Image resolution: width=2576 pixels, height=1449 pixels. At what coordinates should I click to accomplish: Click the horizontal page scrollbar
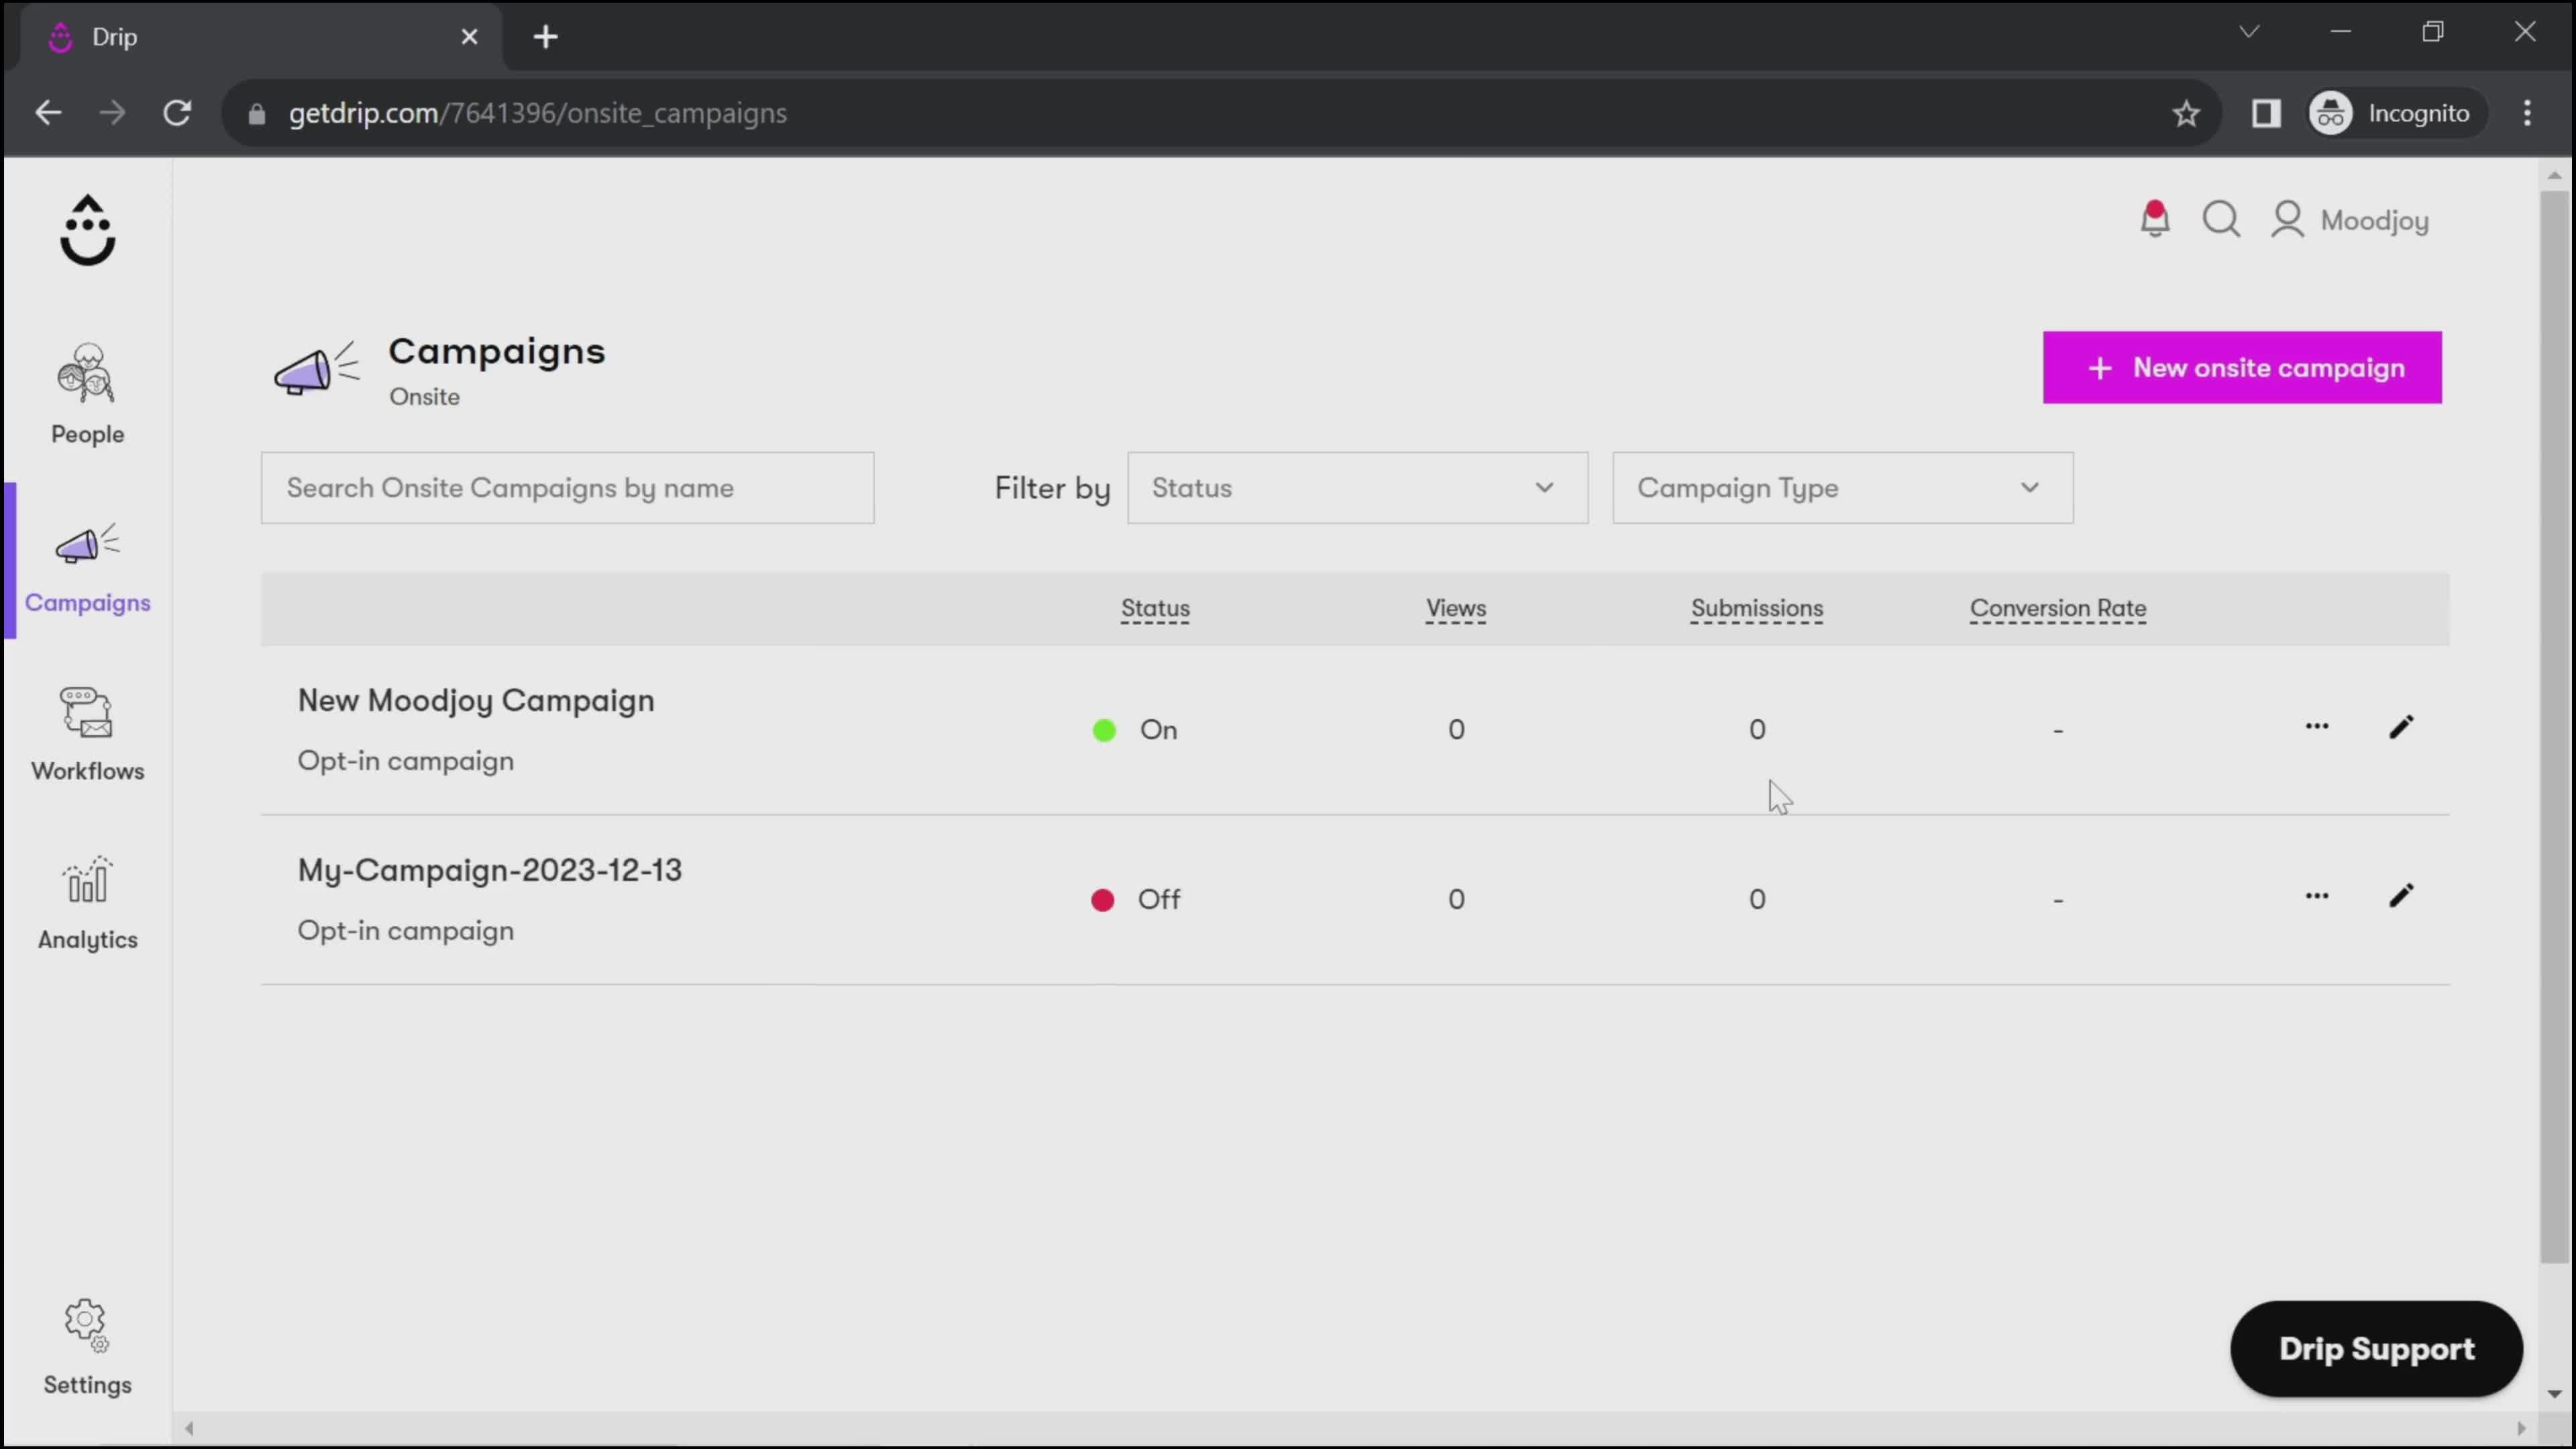click(1355, 1428)
